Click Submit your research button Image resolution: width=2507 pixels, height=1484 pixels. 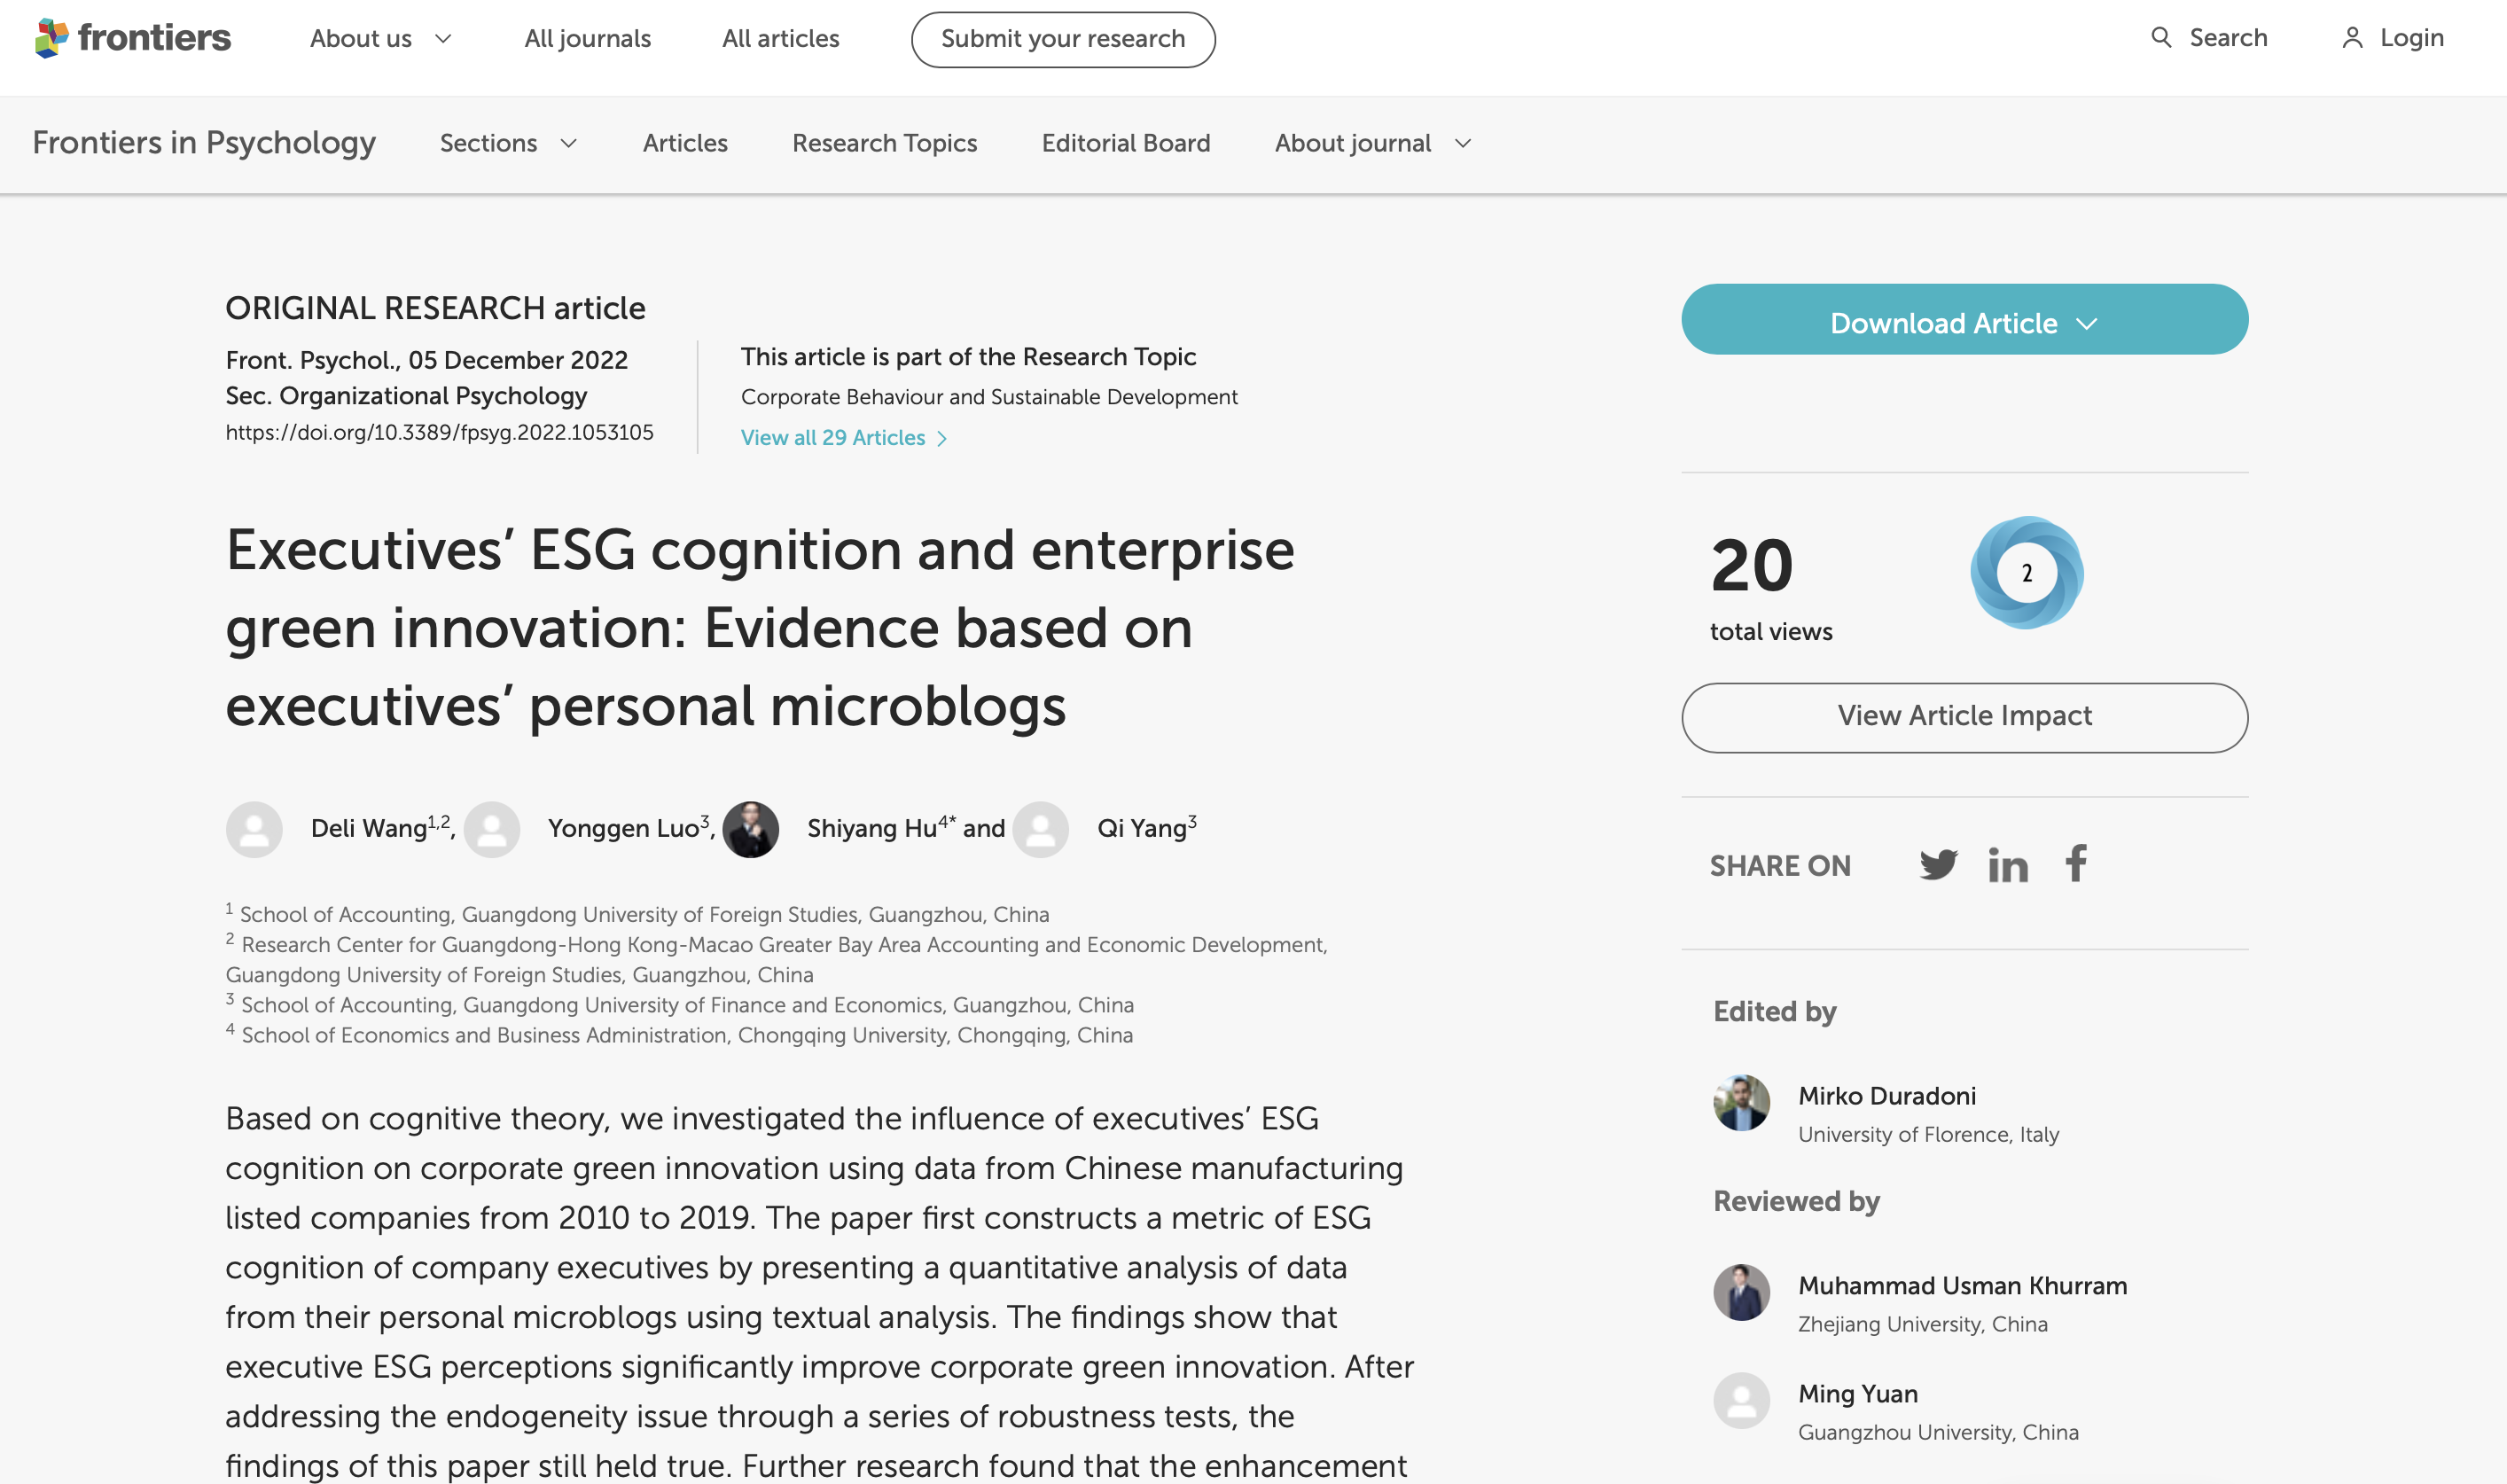point(1062,39)
